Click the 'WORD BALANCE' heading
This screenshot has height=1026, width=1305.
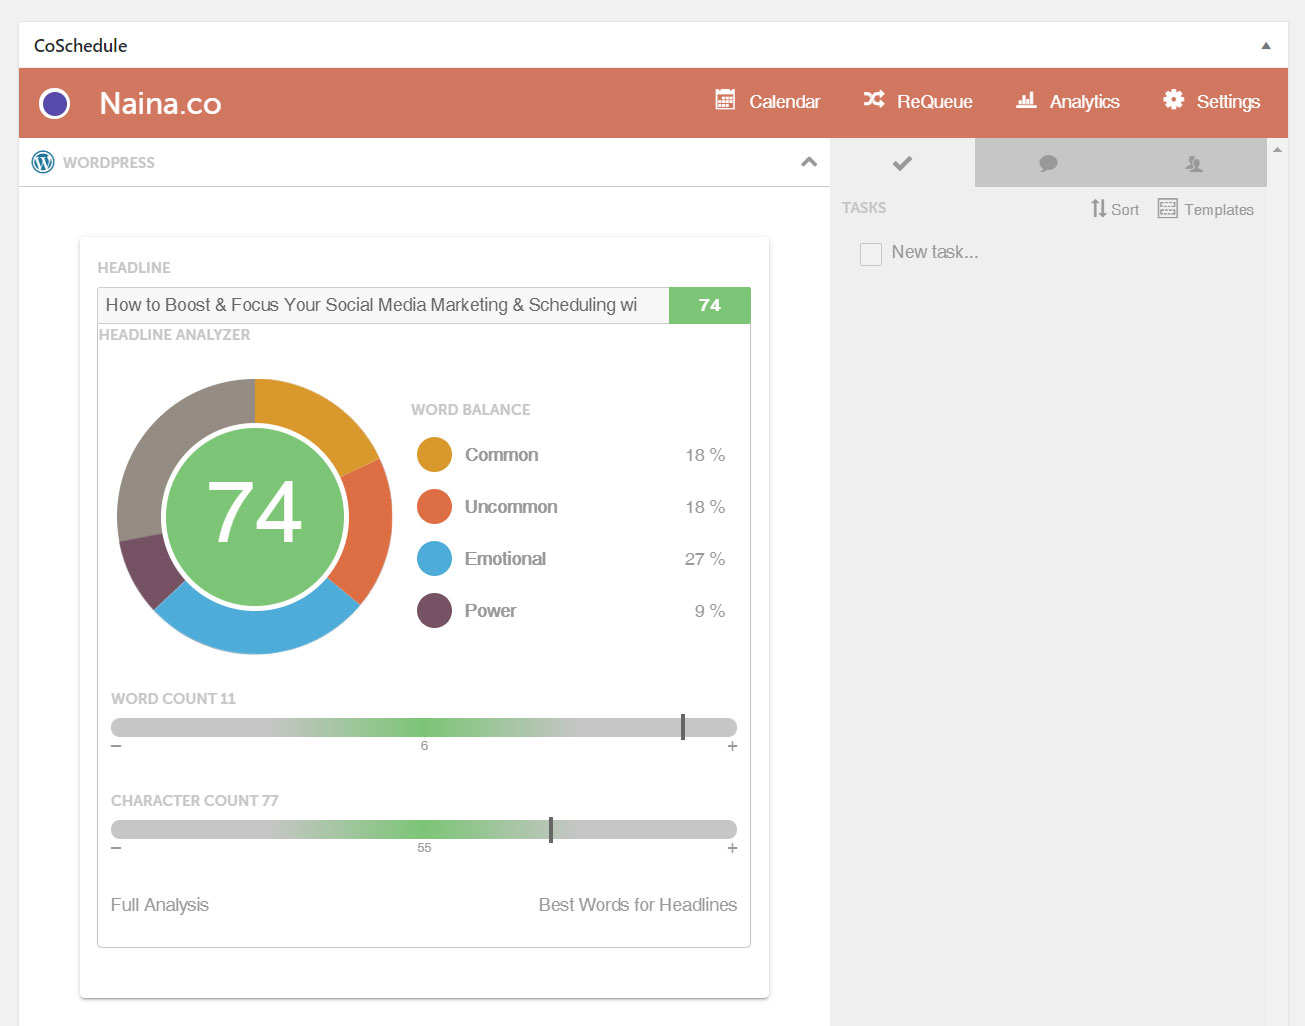pos(471,410)
